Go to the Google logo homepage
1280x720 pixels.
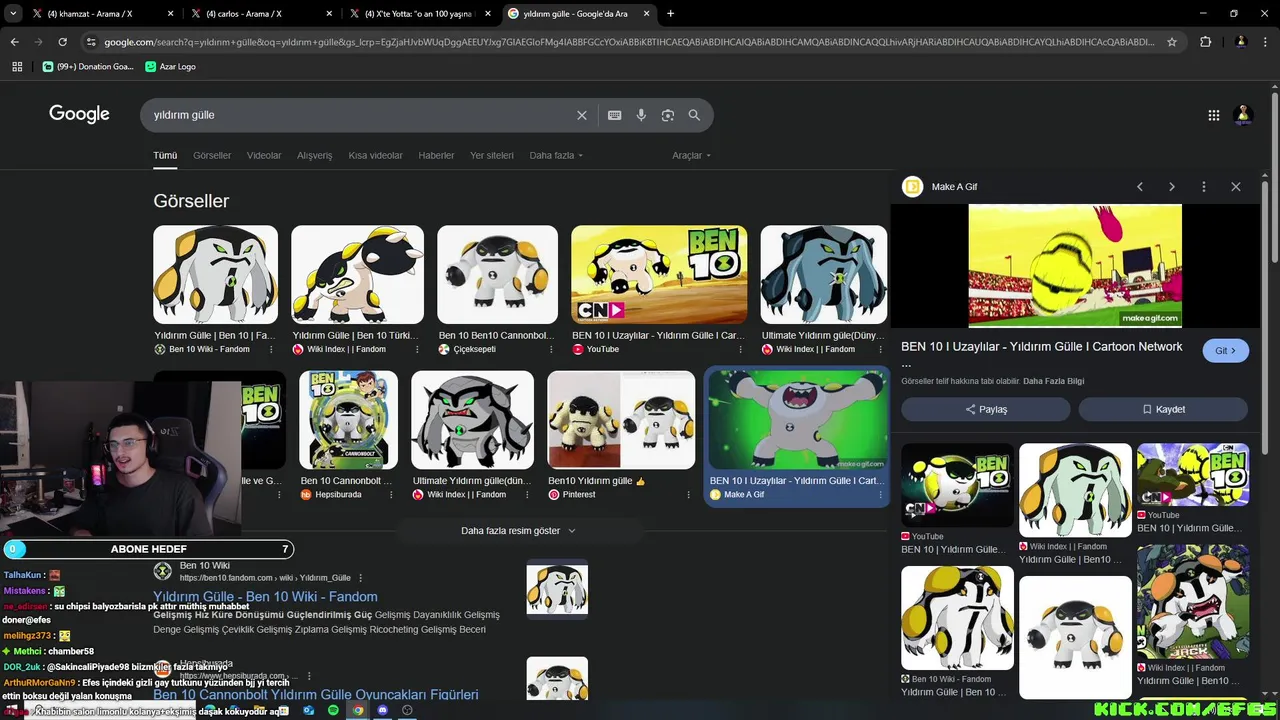click(x=79, y=114)
